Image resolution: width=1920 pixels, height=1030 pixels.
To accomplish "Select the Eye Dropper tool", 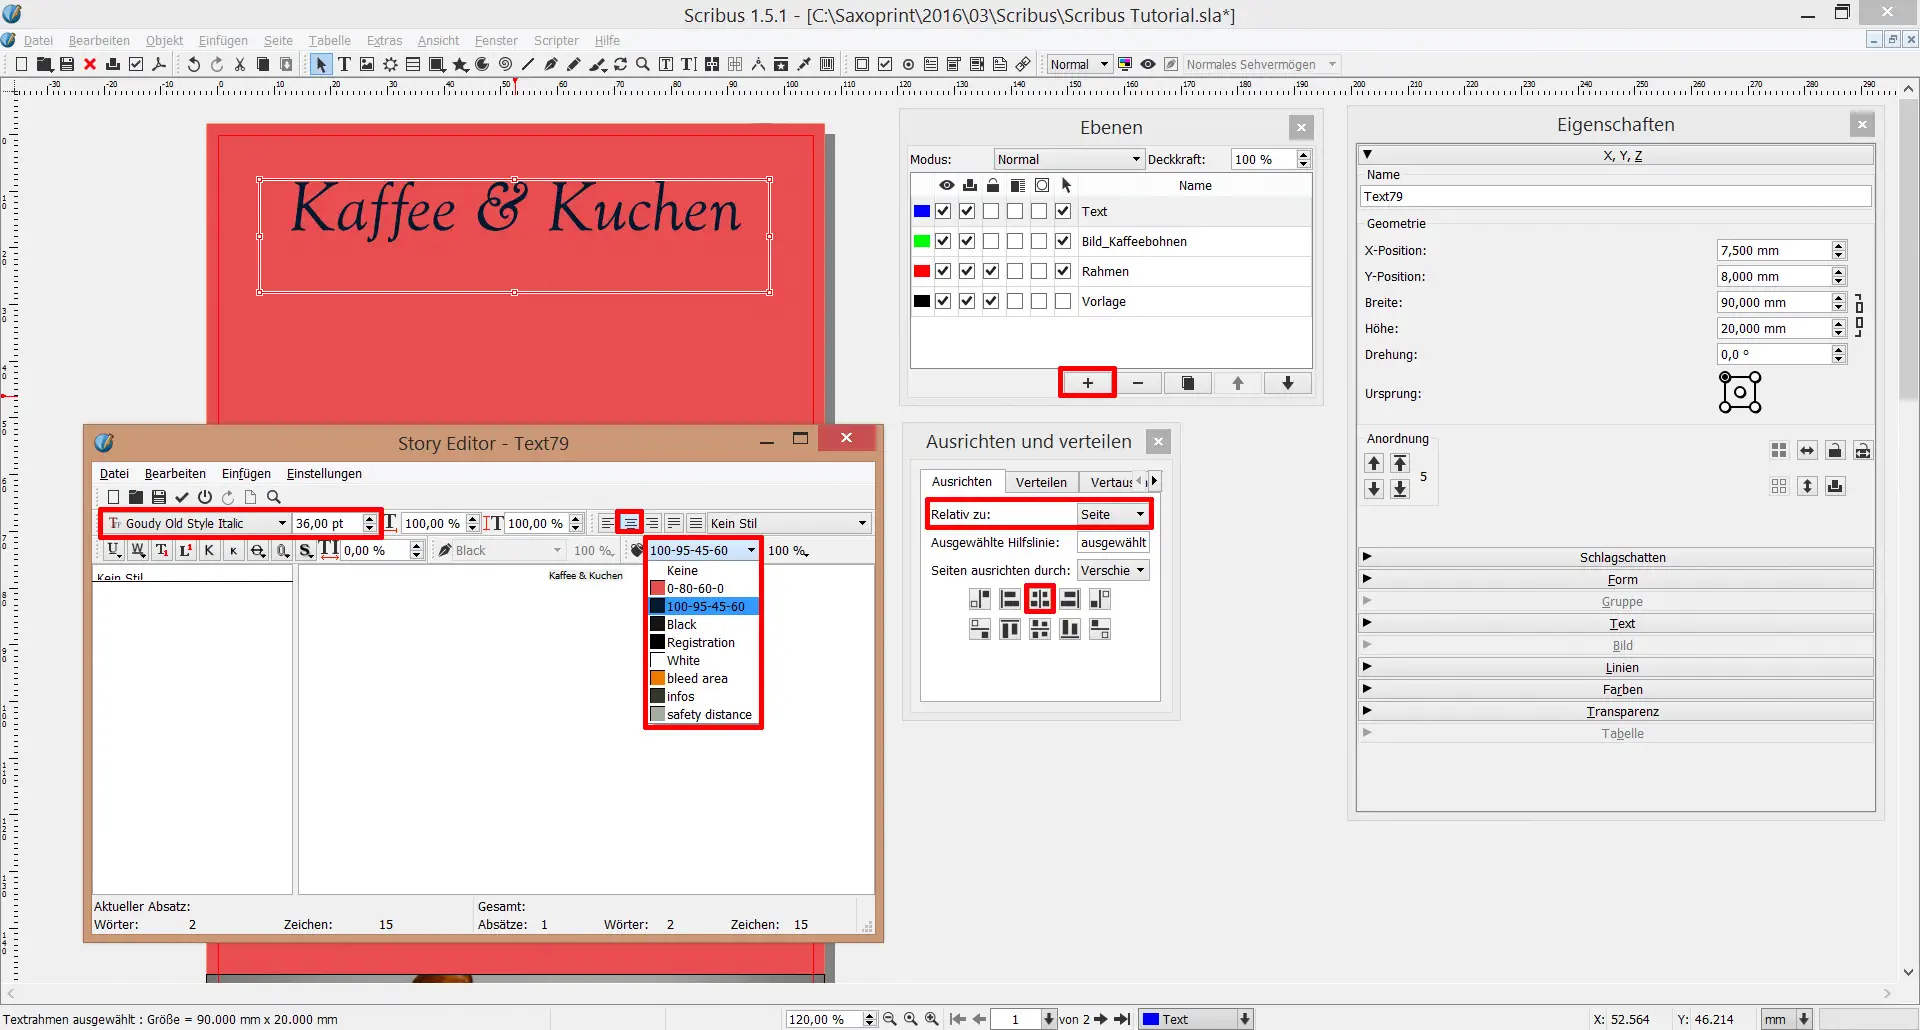I will pyautogui.click(x=804, y=64).
